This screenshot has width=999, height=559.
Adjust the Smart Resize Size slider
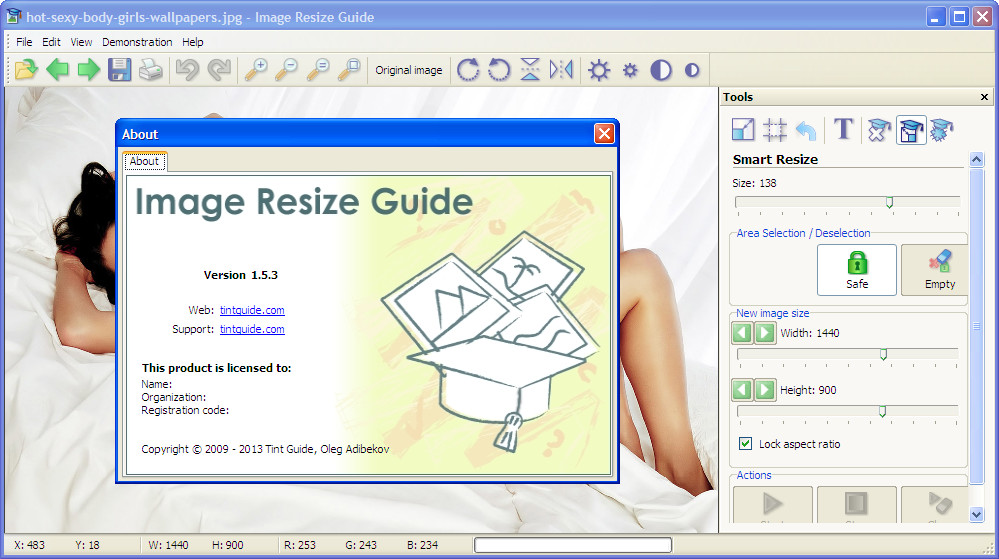click(x=889, y=203)
